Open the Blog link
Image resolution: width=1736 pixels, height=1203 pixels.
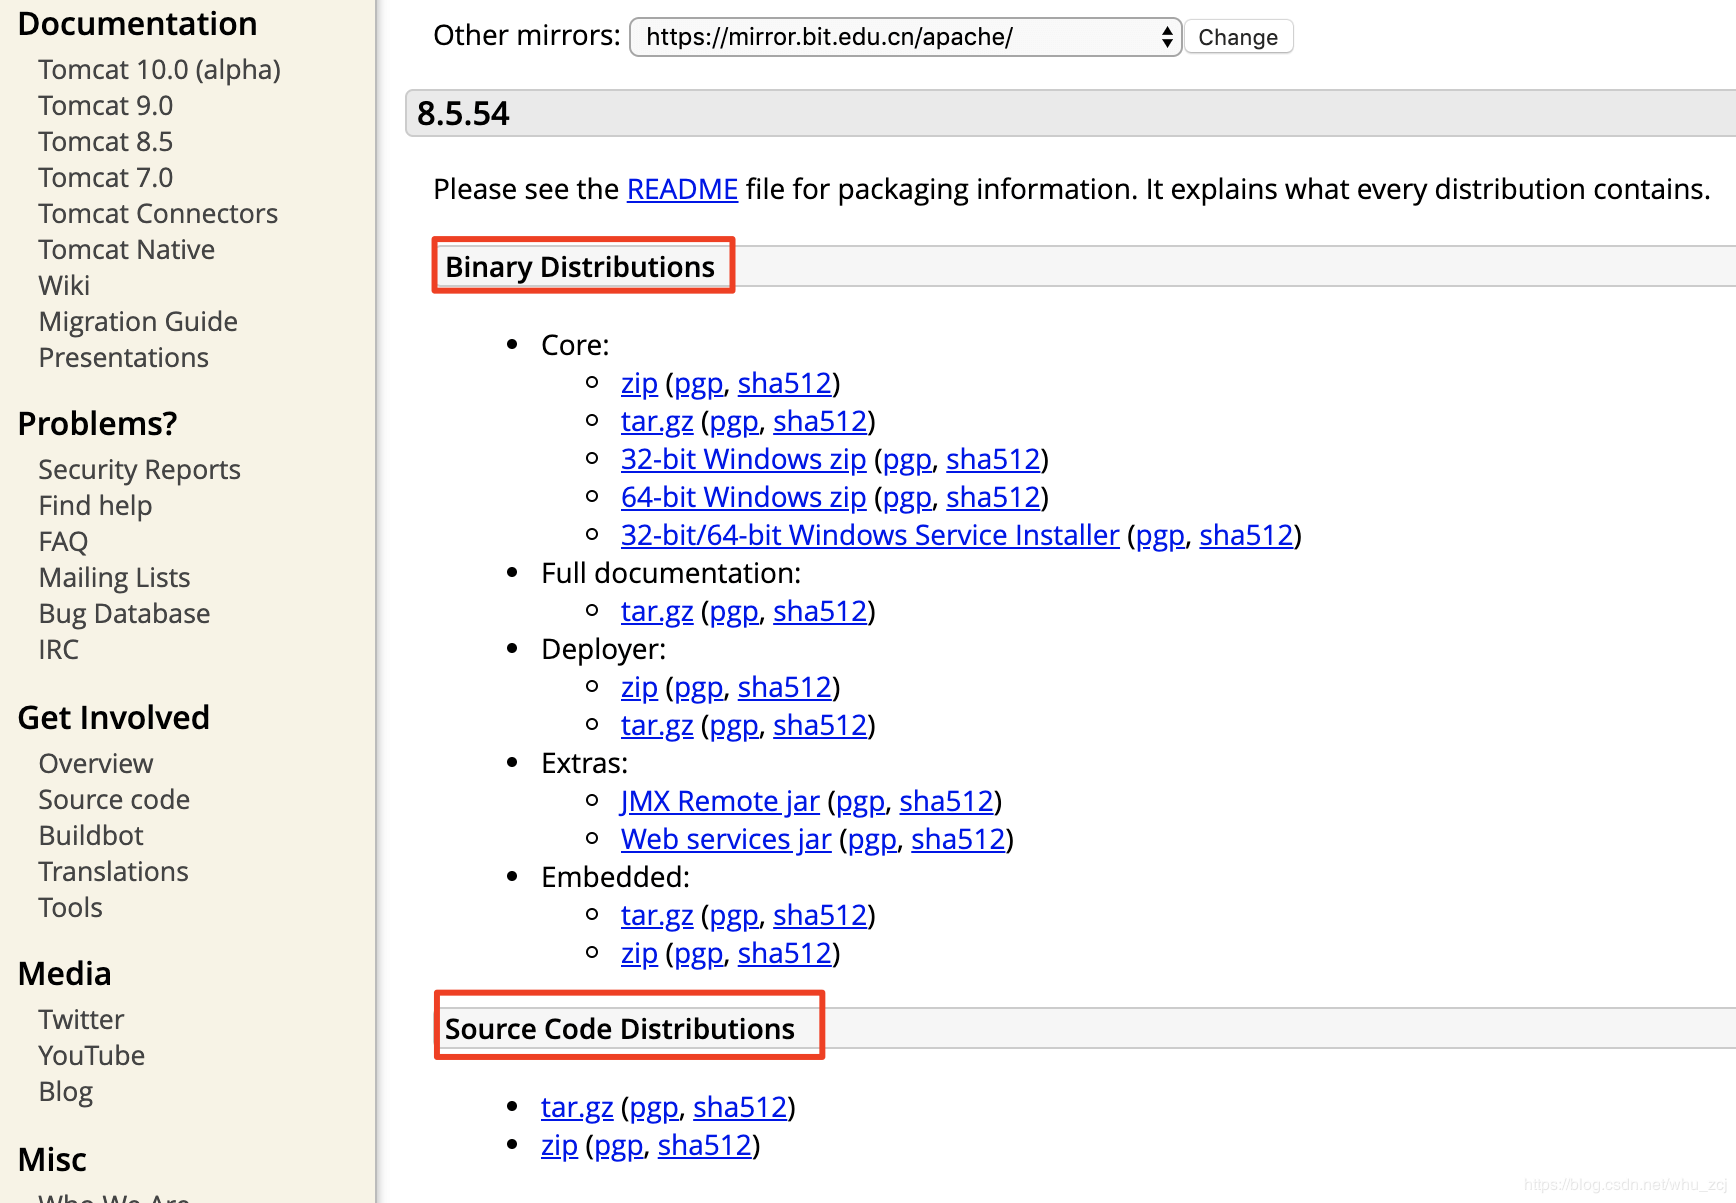tap(65, 1092)
